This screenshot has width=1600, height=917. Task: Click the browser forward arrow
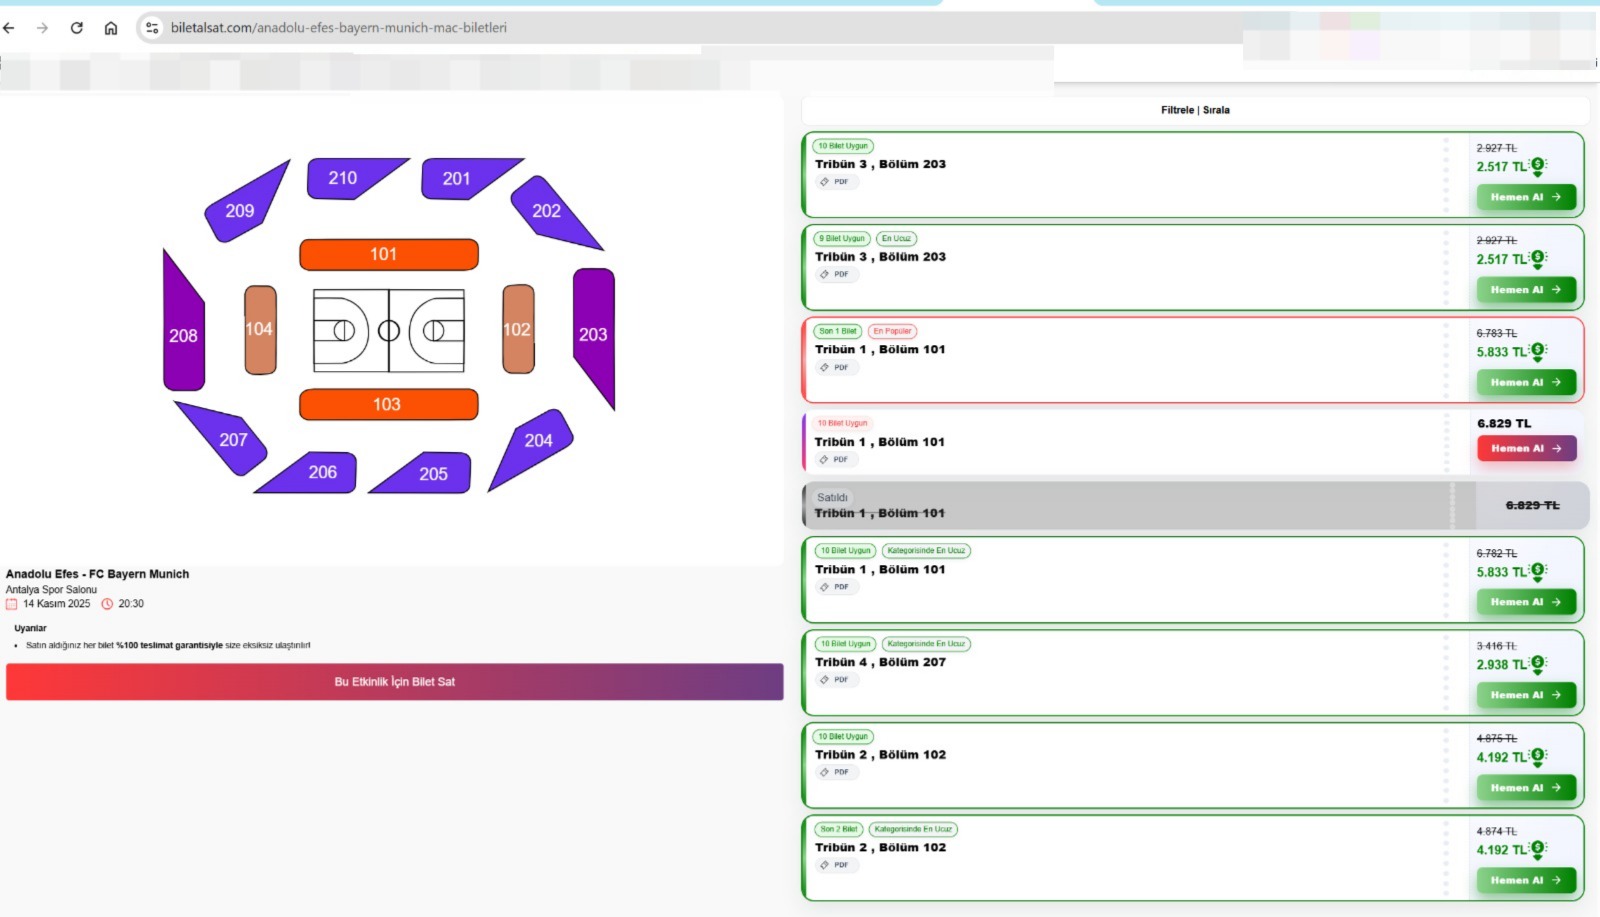point(42,28)
